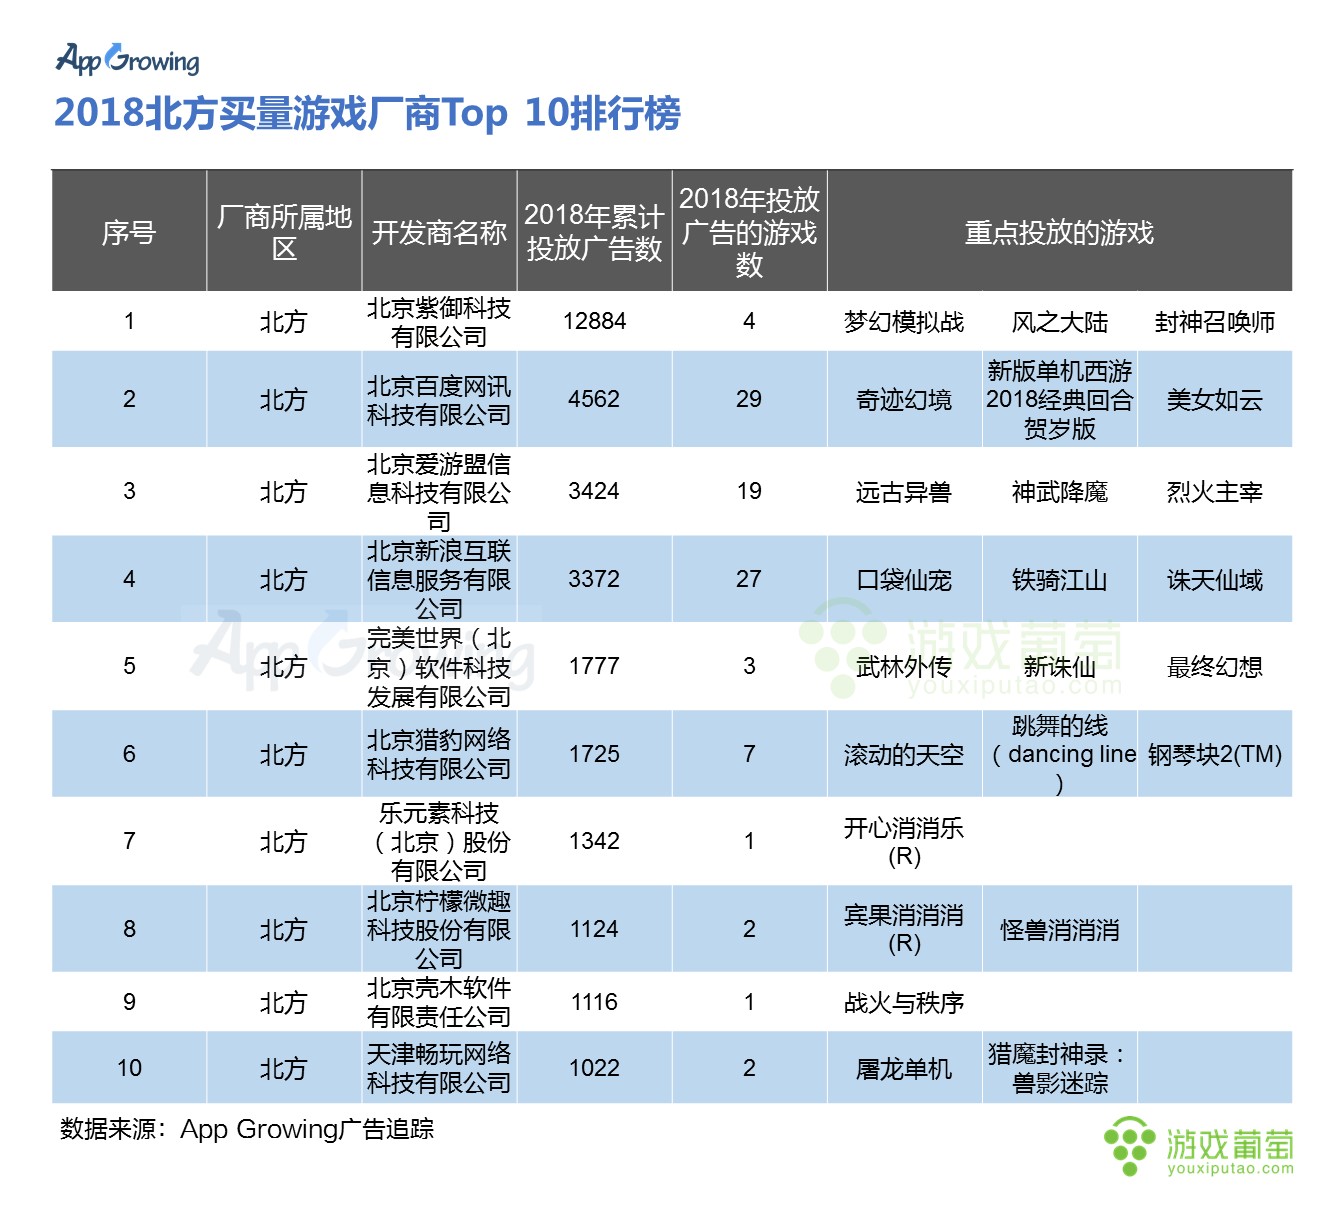The width and height of the screenshot is (1323, 1210).
Task: Click the game name 远古异兽
Action: [x=904, y=492]
